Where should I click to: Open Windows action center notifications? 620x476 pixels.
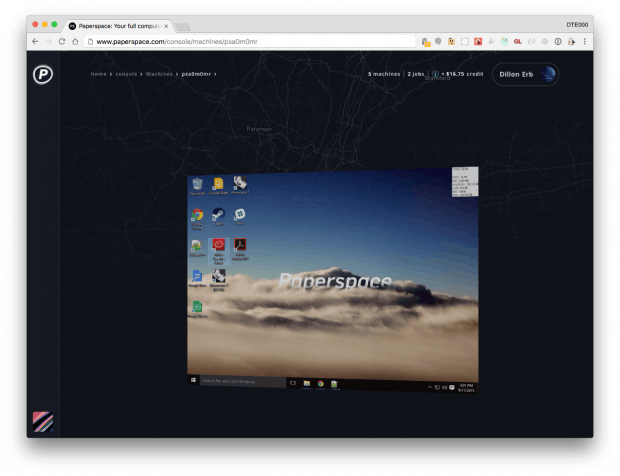tap(452, 387)
